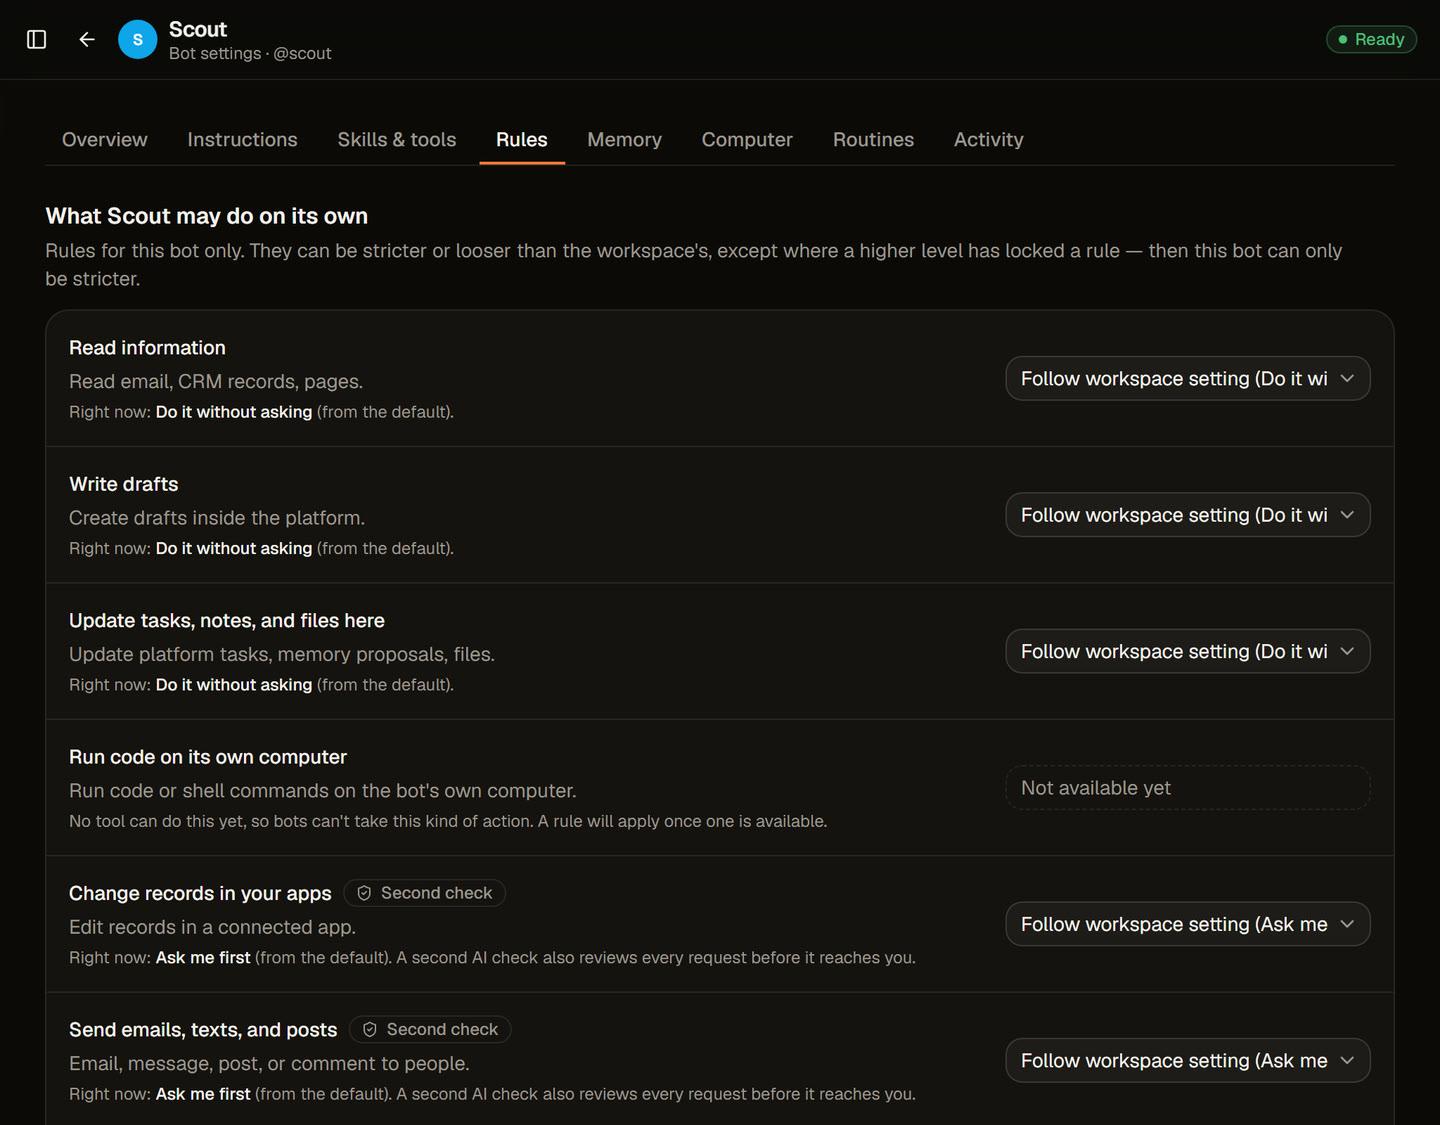Viewport: 1440px width, 1125px height.
Task: View the Activity tab
Action: pyautogui.click(x=989, y=139)
